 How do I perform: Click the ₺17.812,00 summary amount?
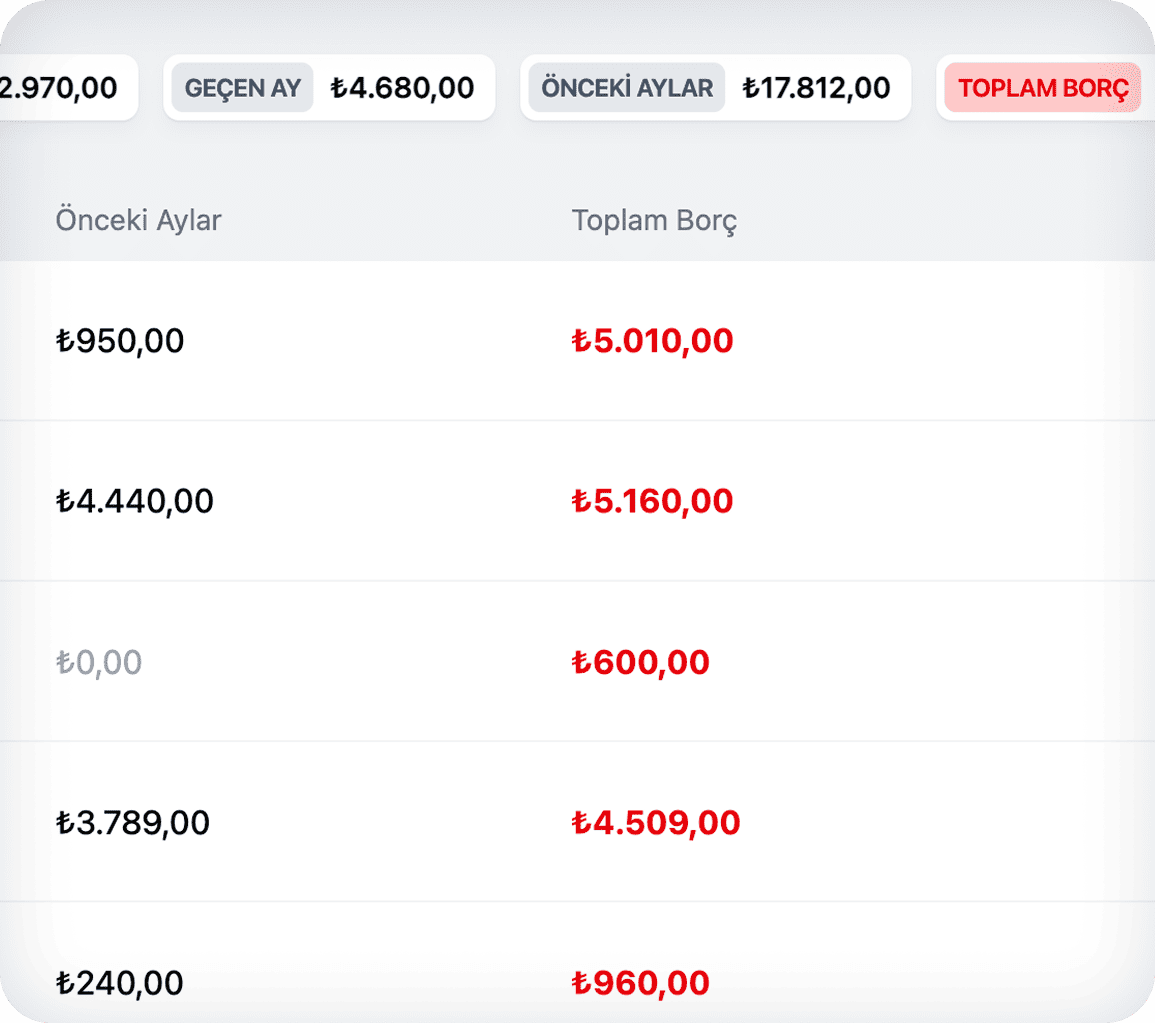pos(816,88)
